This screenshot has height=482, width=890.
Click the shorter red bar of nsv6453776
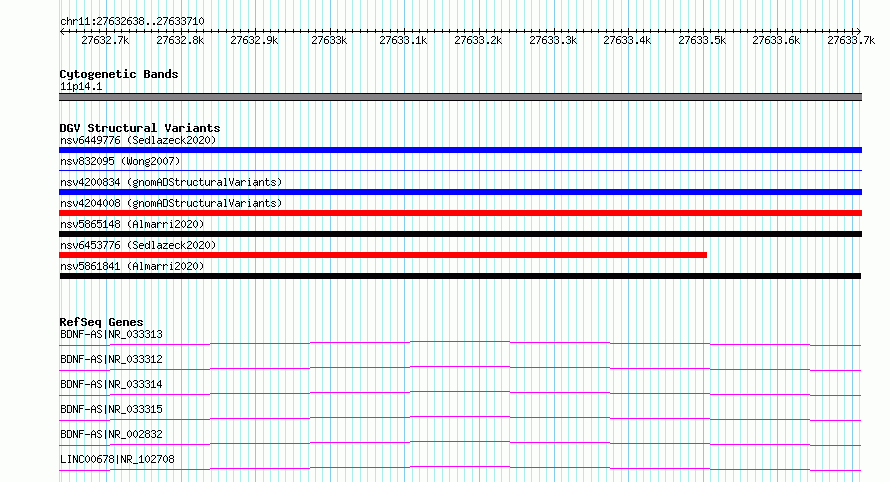point(383,255)
